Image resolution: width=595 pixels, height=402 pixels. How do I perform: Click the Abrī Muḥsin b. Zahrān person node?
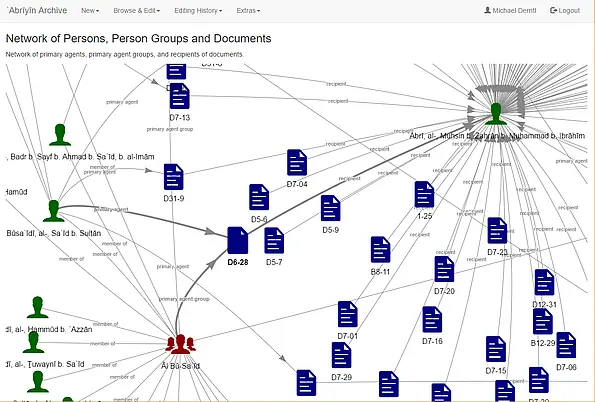coord(496,114)
